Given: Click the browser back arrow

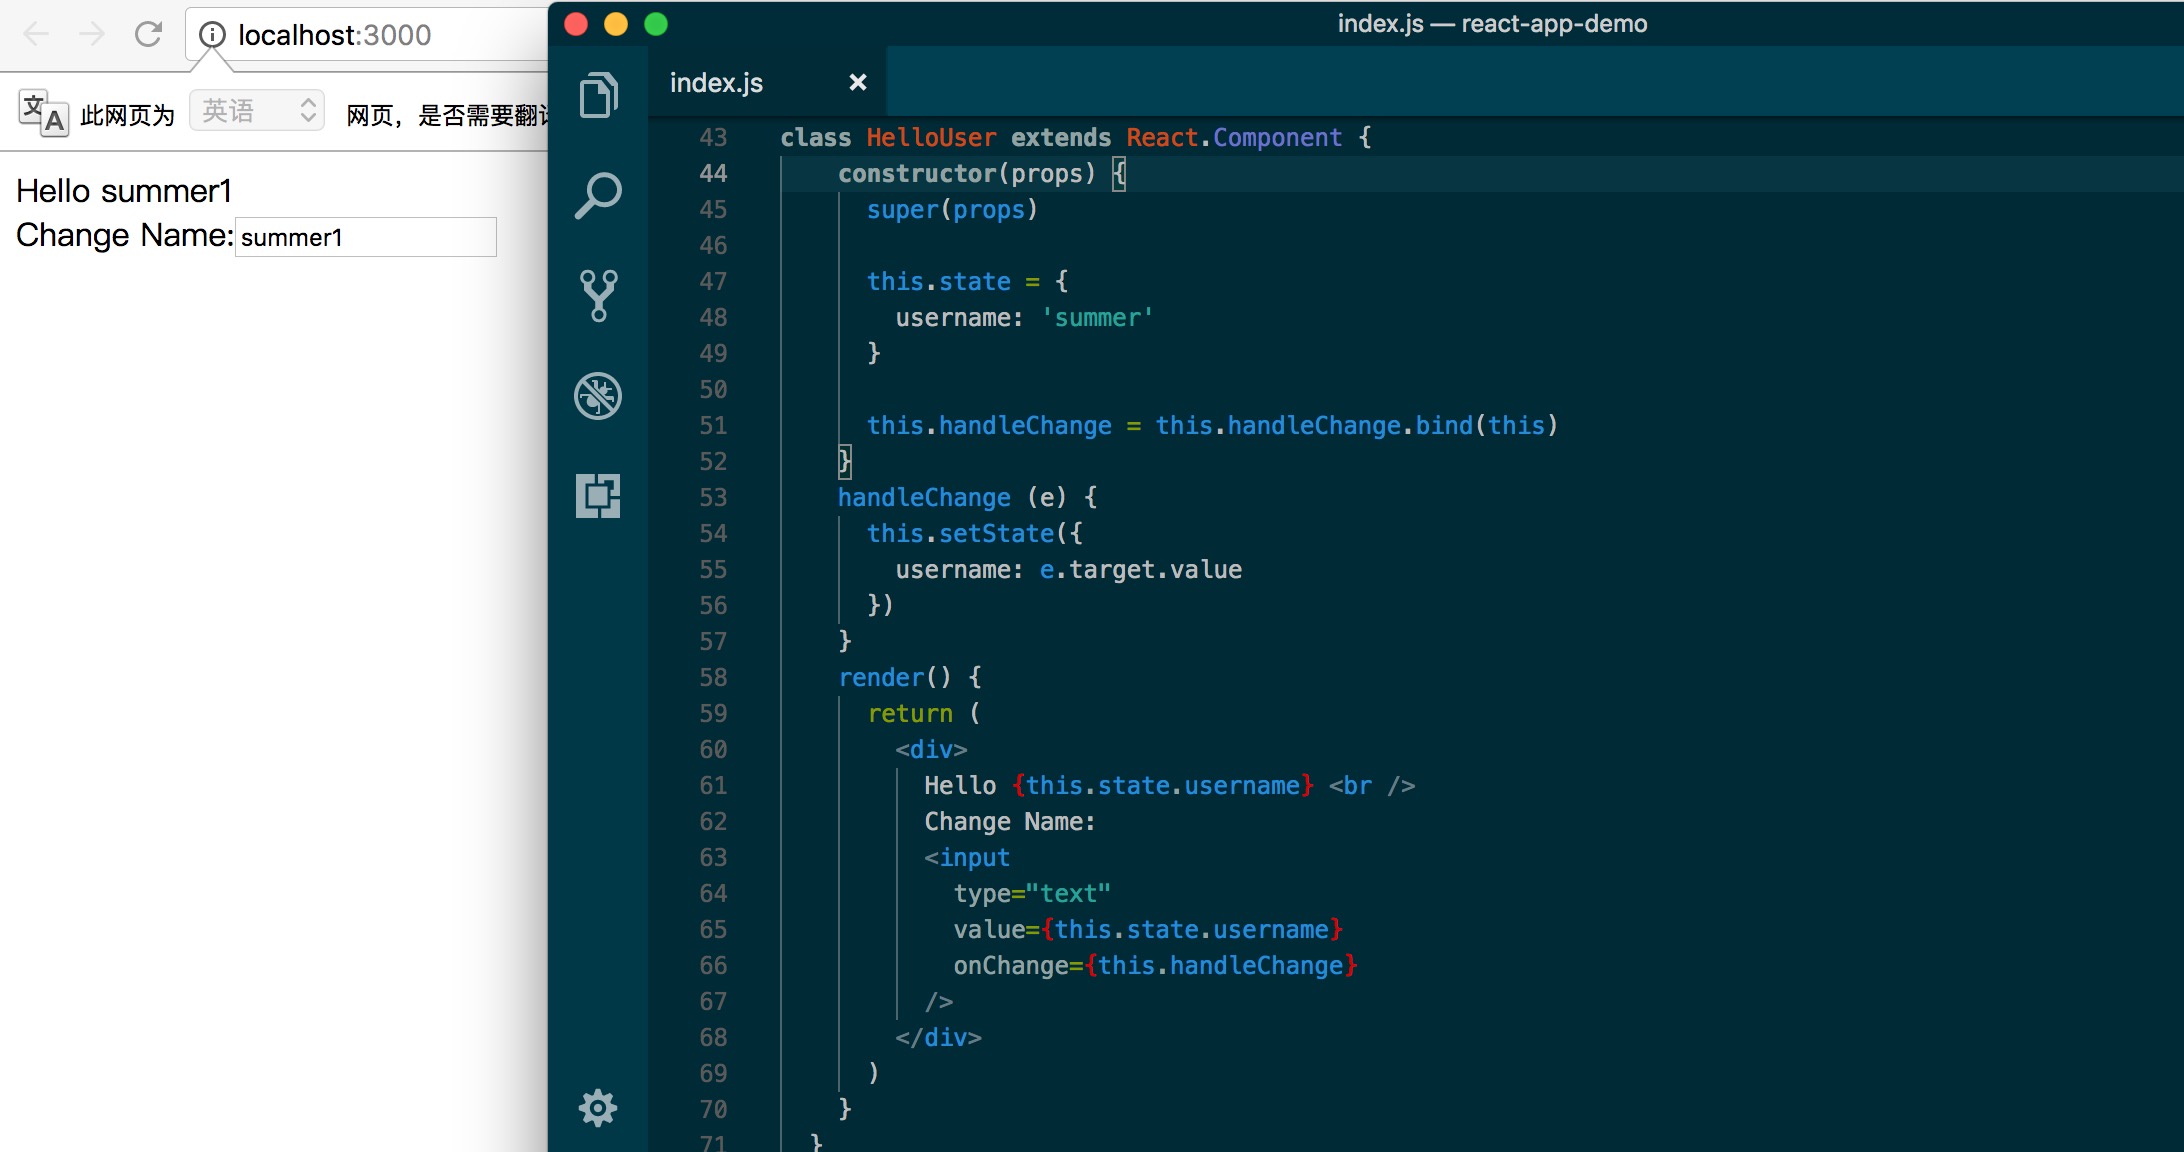Looking at the screenshot, I should click(x=36, y=35).
